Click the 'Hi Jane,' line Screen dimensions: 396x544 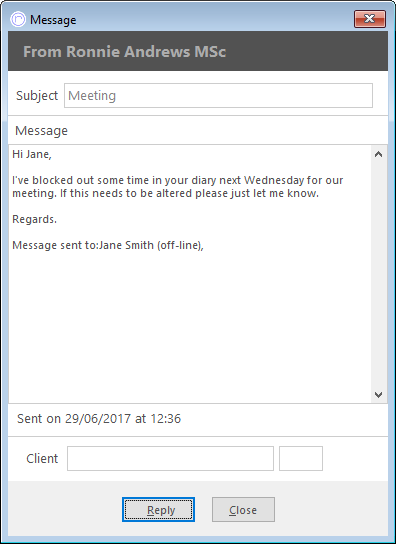click(x=32, y=154)
